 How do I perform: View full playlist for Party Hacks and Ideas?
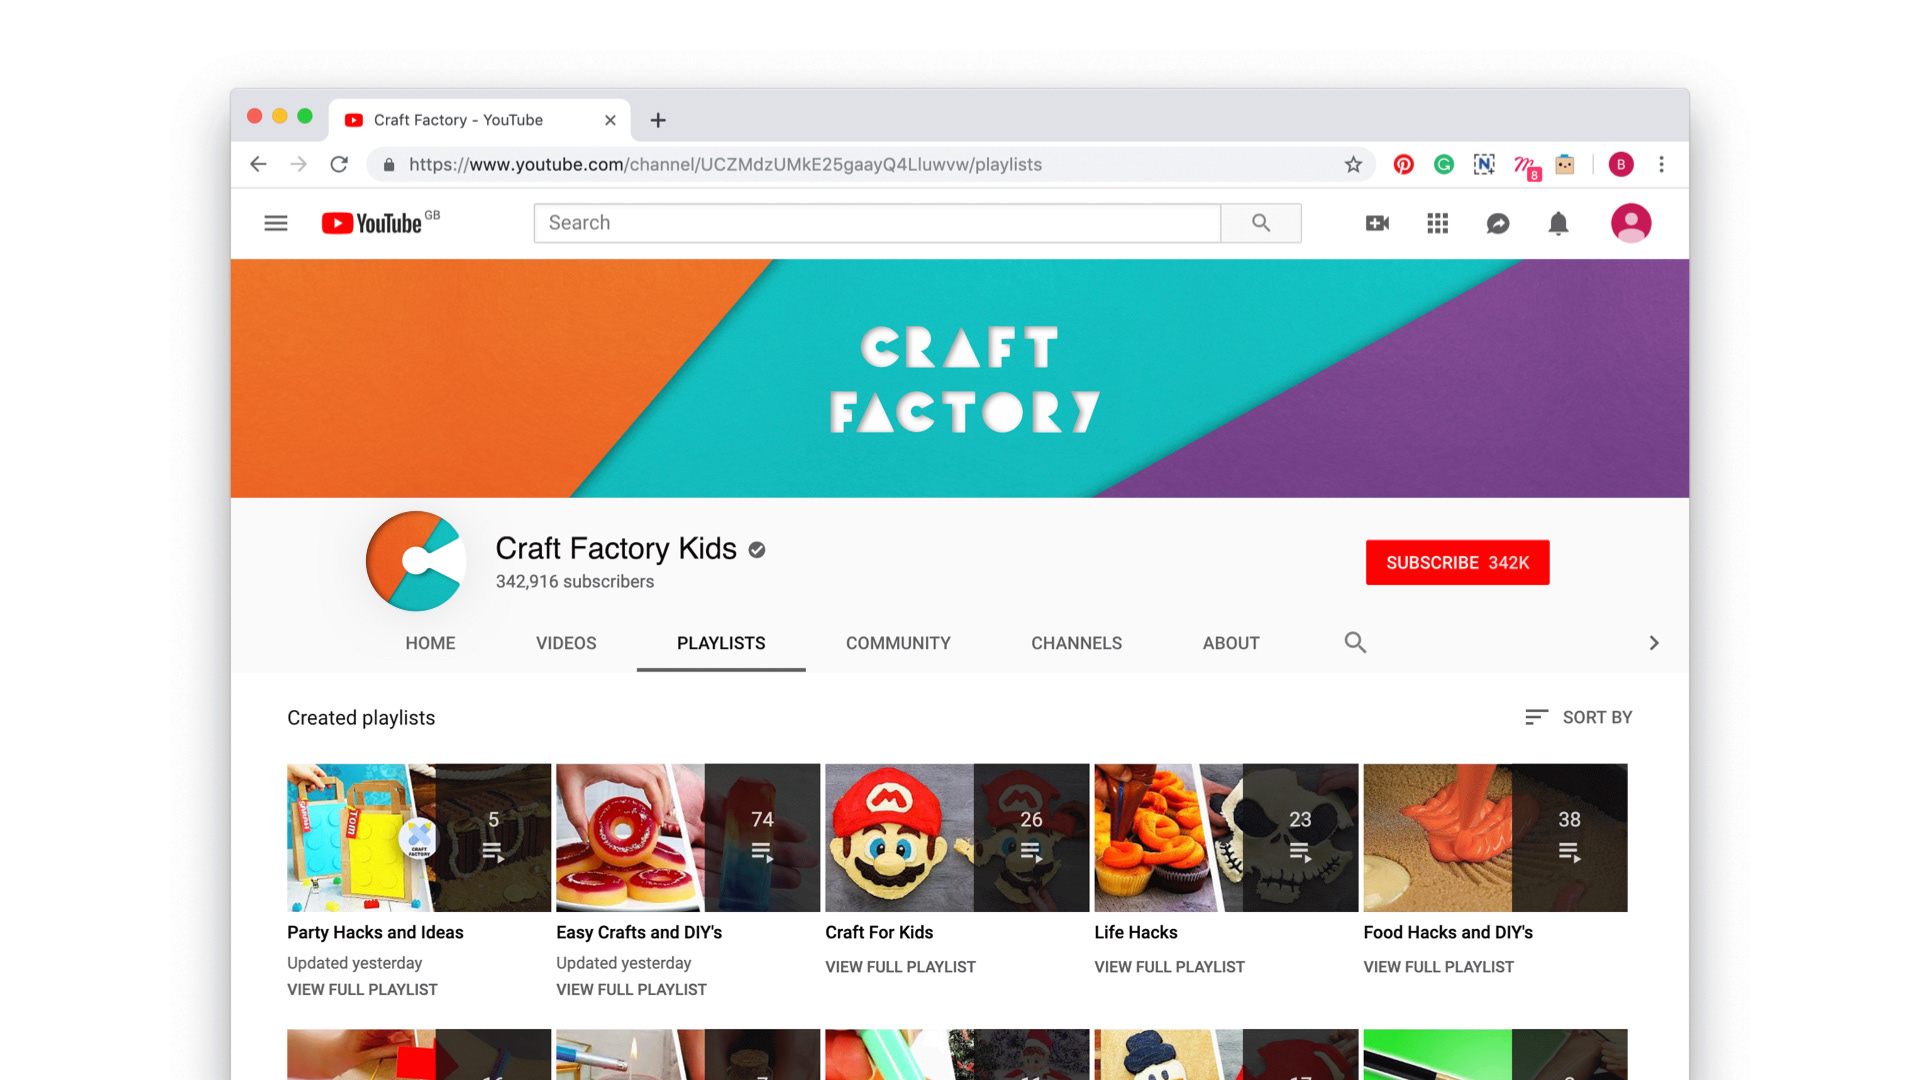362,989
